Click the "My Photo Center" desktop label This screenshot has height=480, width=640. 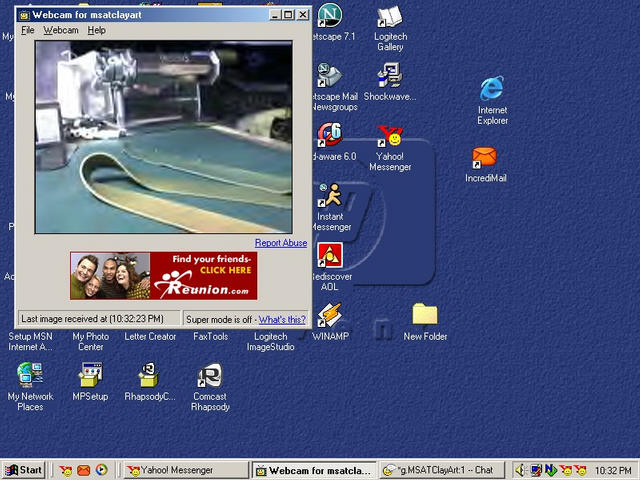click(x=91, y=342)
